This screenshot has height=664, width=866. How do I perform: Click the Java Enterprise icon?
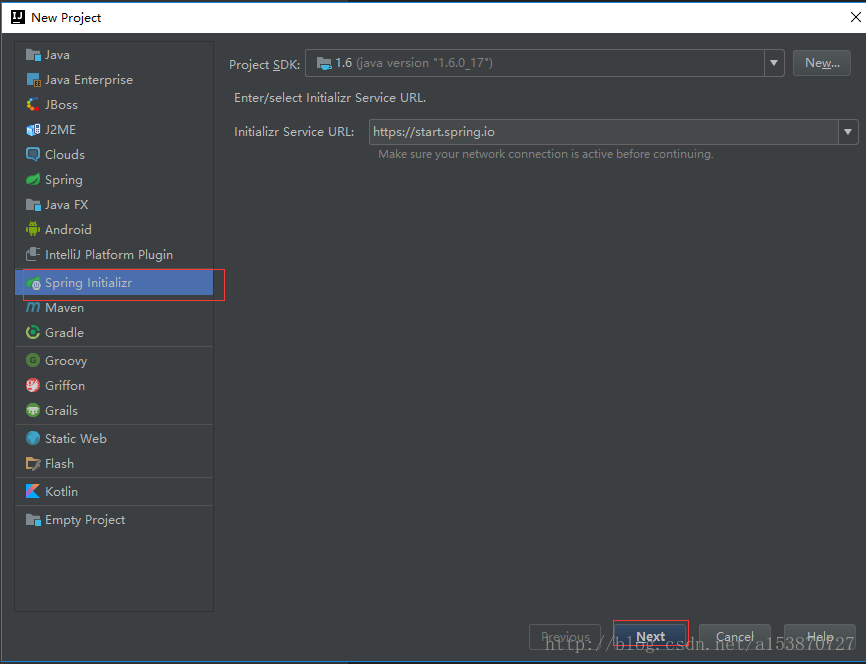coord(33,80)
